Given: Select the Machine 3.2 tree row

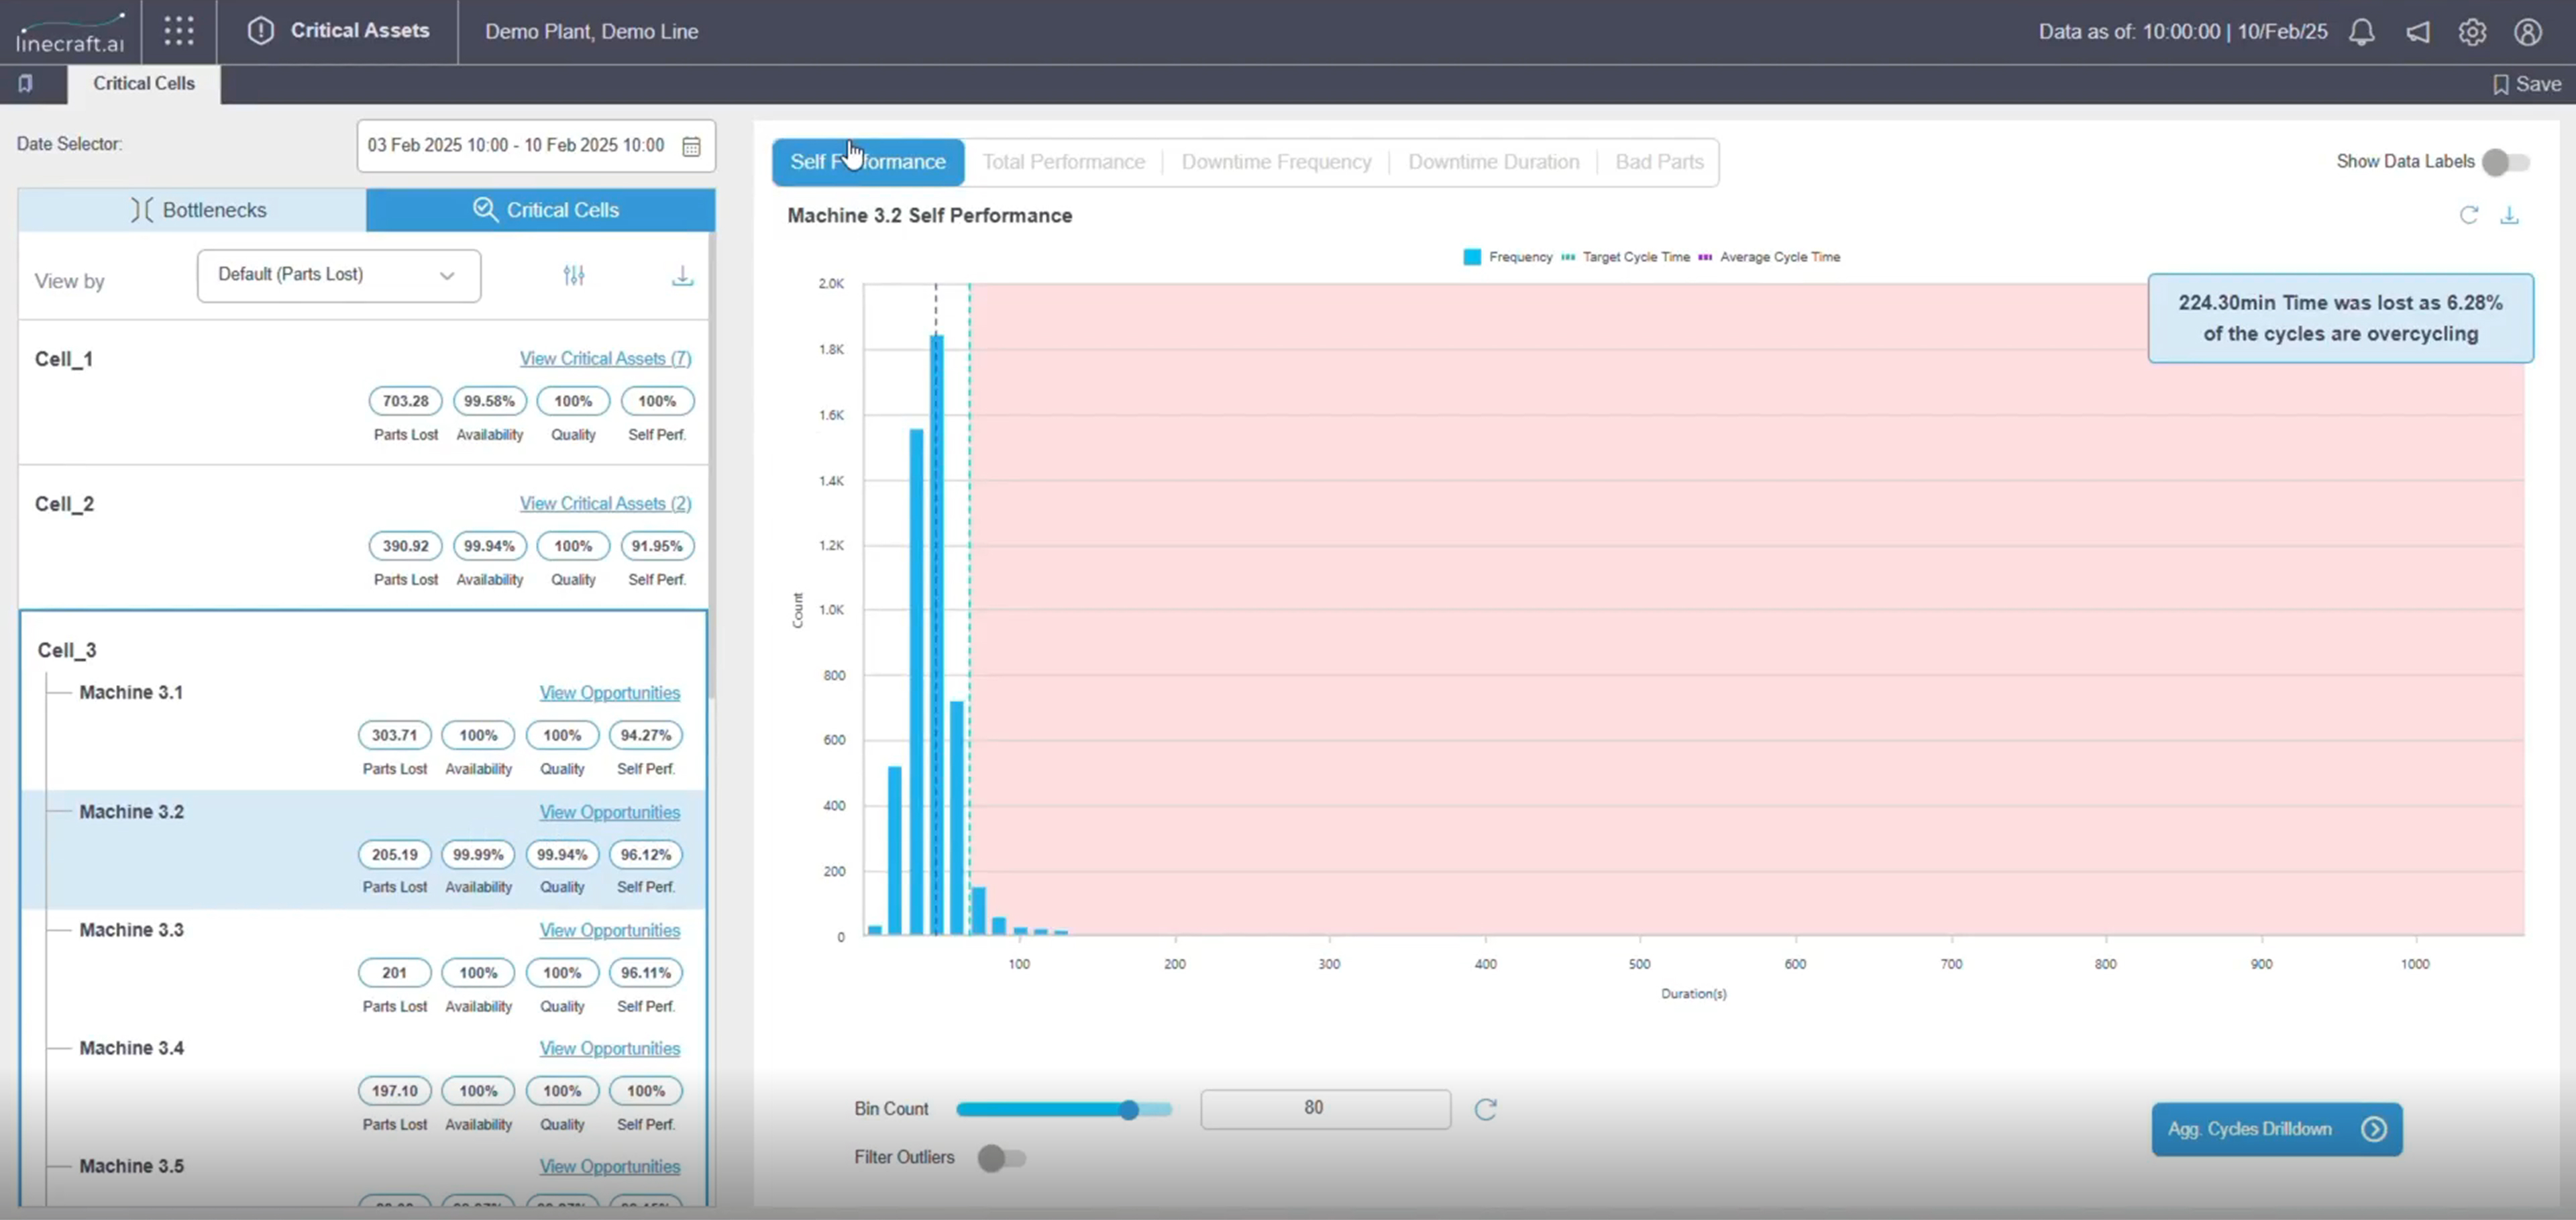Looking at the screenshot, I should tap(363, 849).
